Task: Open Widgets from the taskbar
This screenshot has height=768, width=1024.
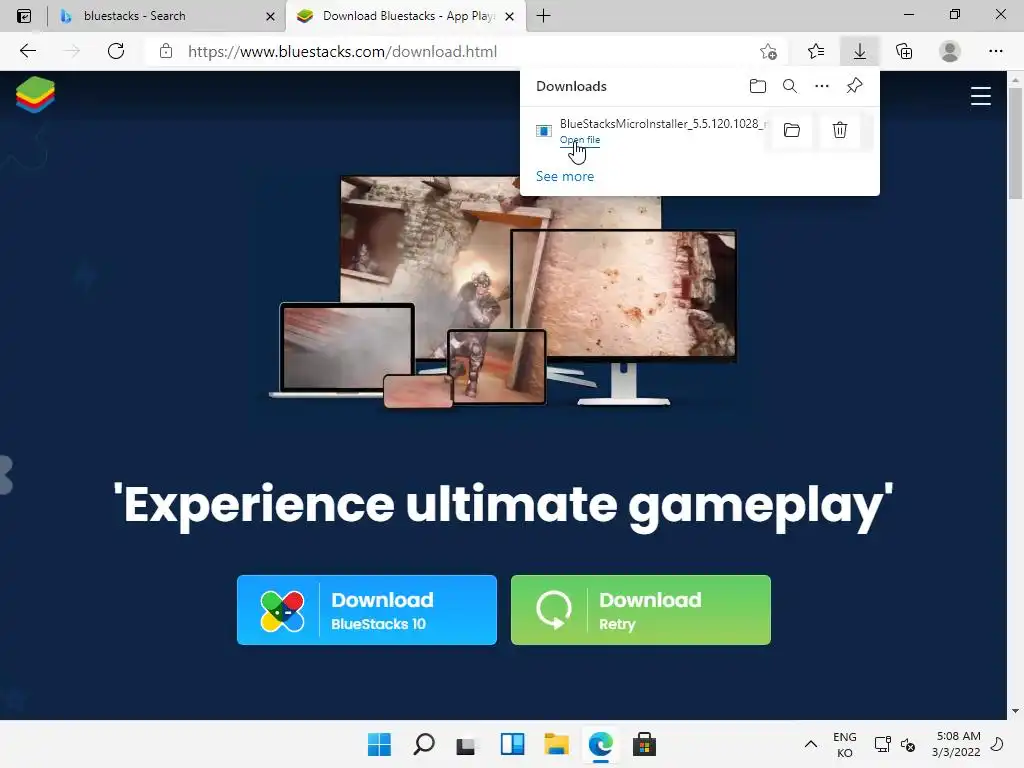Action: (512, 744)
